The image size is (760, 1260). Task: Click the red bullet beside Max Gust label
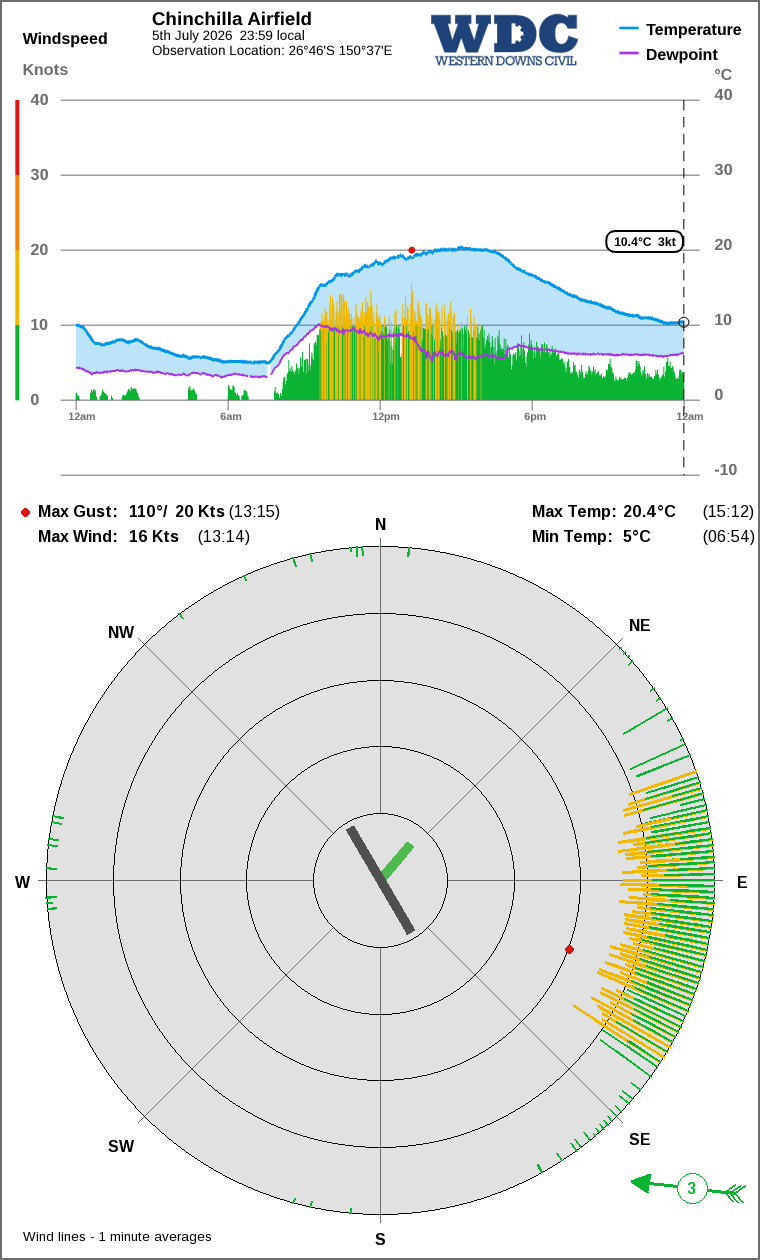coord(25,512)
